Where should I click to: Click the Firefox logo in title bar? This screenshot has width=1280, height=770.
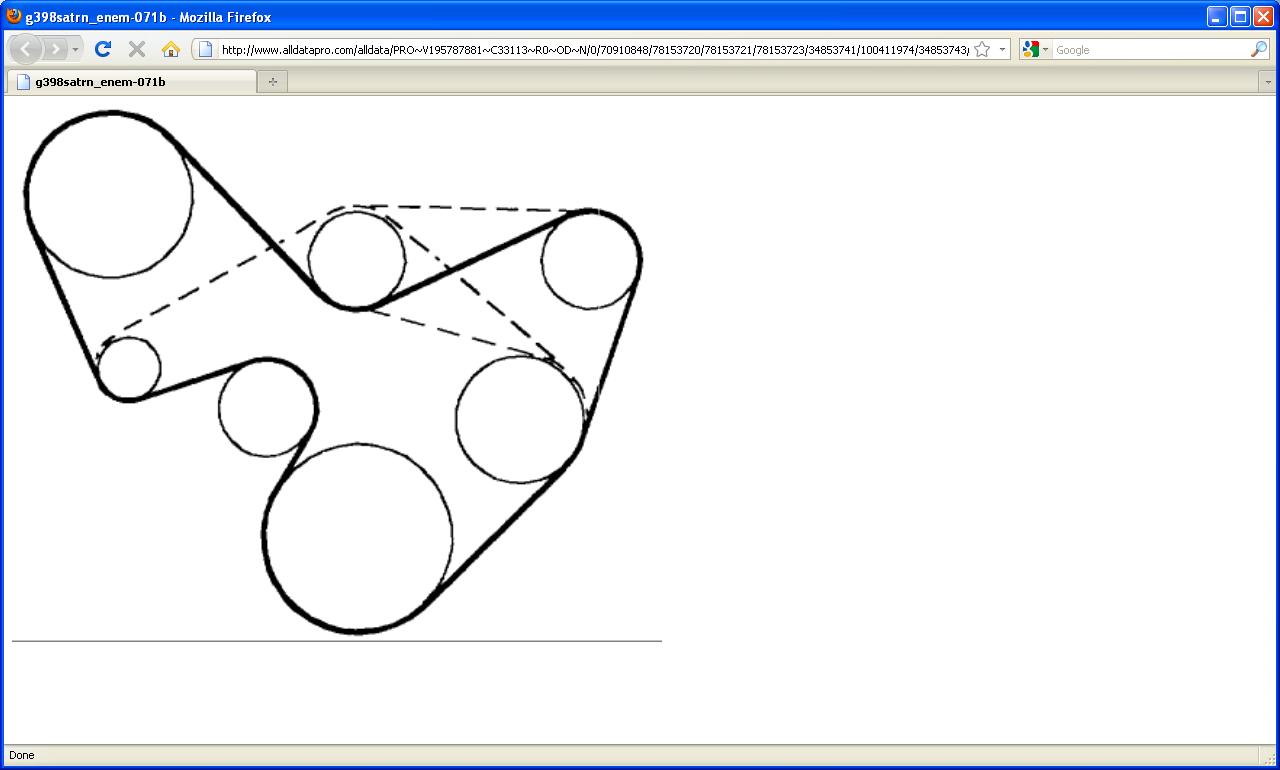click(x=14, y=16)
